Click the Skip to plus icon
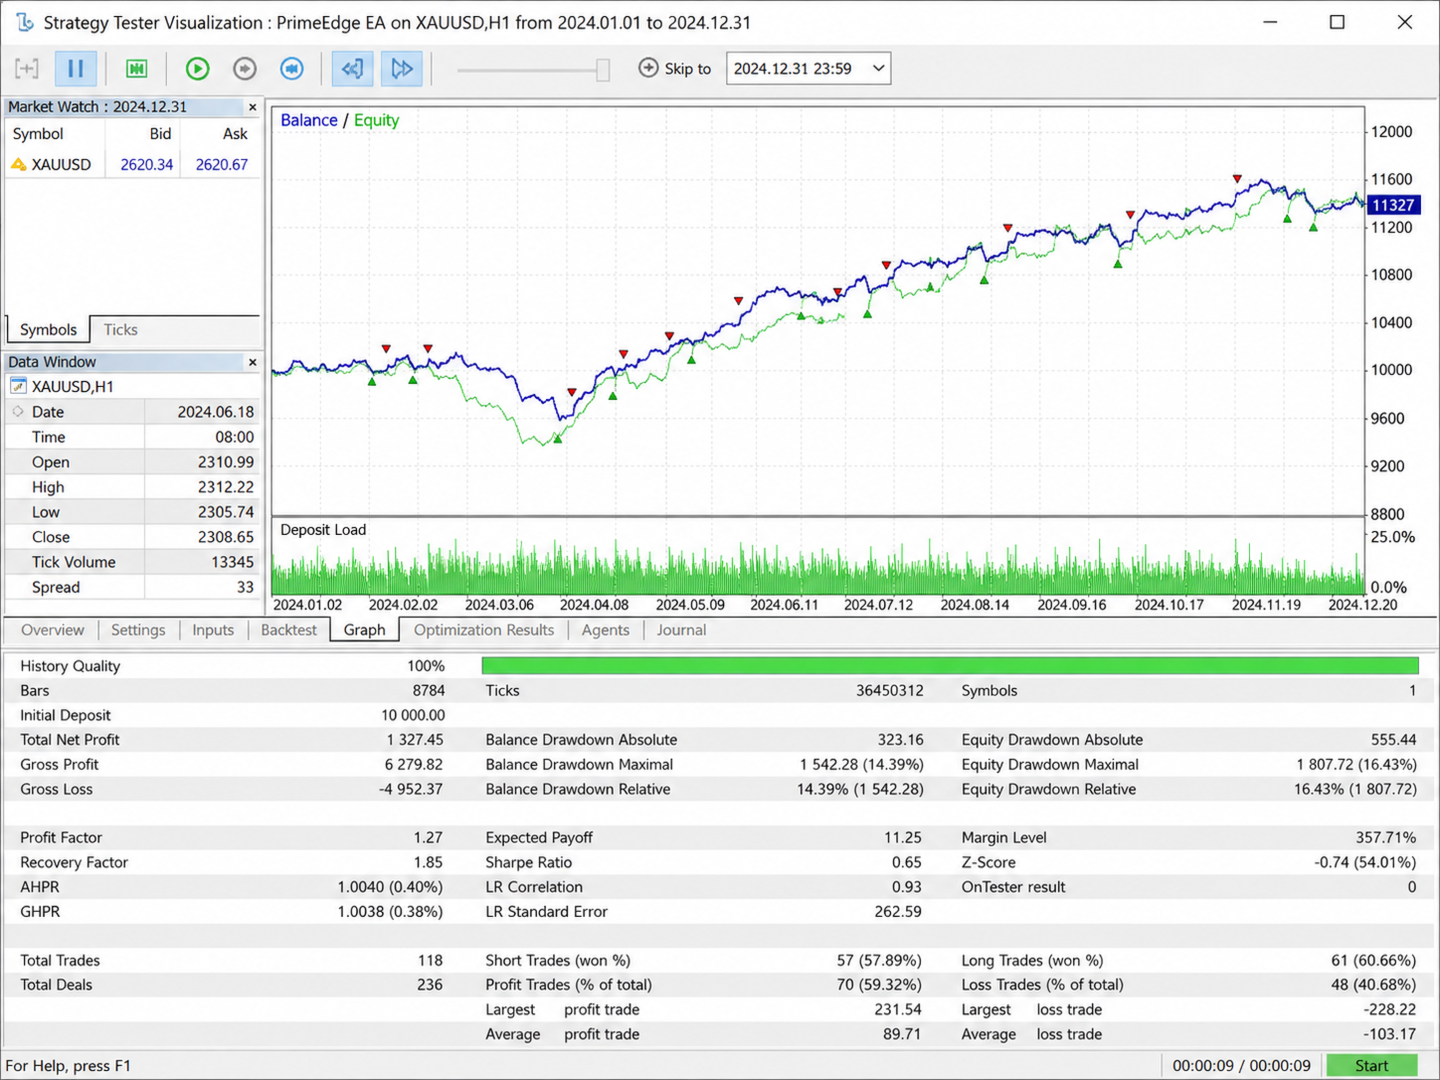This screenshot has width=1440, height=1080. (x=648, y=68)
